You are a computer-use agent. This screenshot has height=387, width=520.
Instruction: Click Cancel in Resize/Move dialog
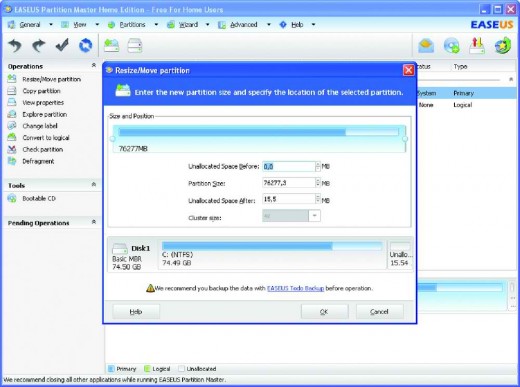[379, 312]
